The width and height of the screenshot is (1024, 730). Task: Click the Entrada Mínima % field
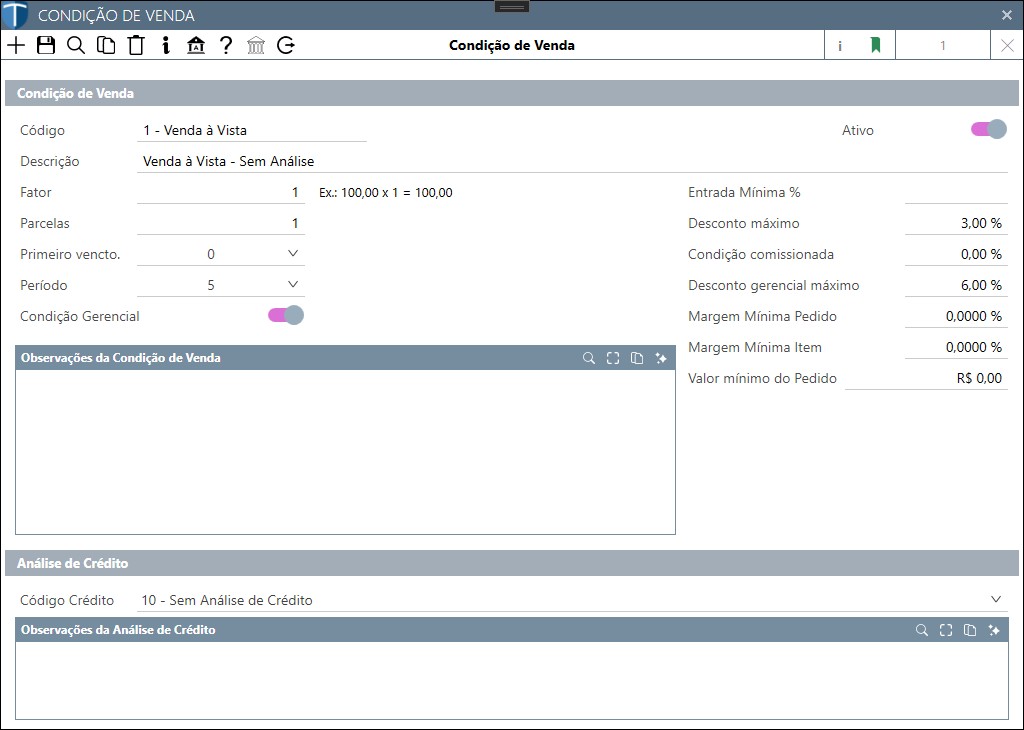coord(956,192)
